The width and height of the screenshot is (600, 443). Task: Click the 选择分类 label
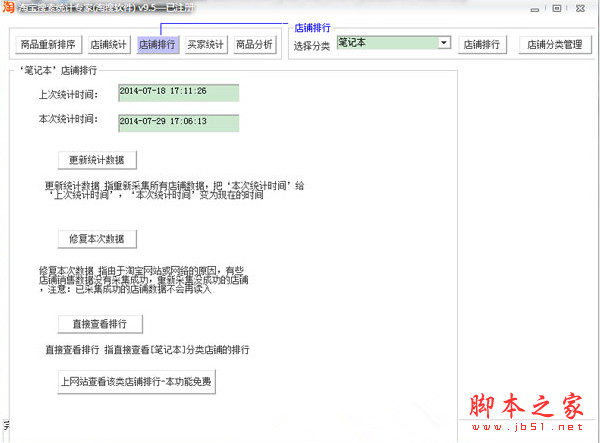click(x=311, y=46)
